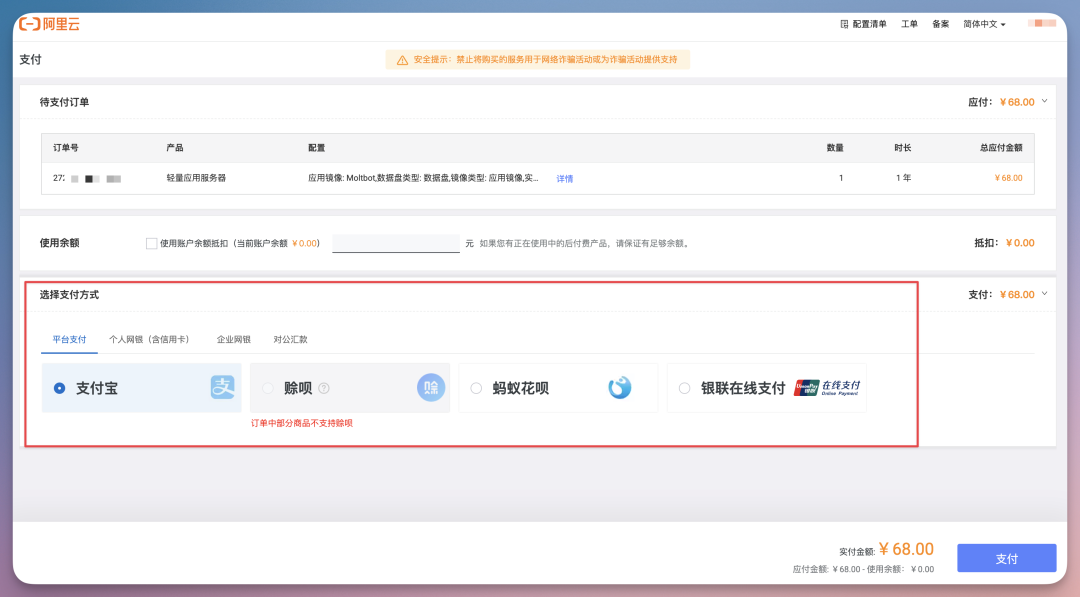
Task: Click the 阿里云 logo
Action: (x=47, y=23)
